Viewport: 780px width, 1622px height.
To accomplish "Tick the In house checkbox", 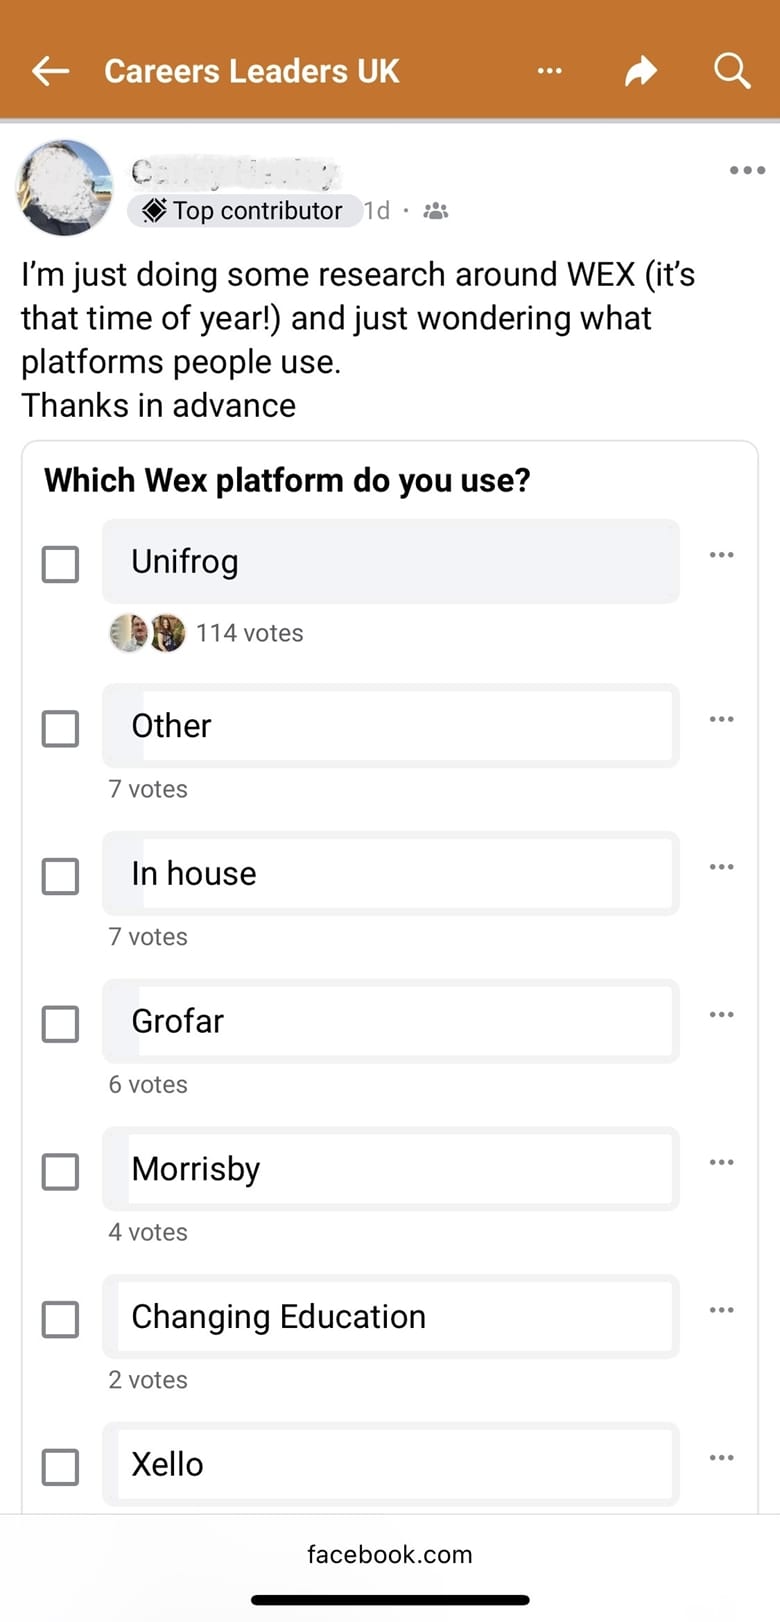I will (60, 876).
